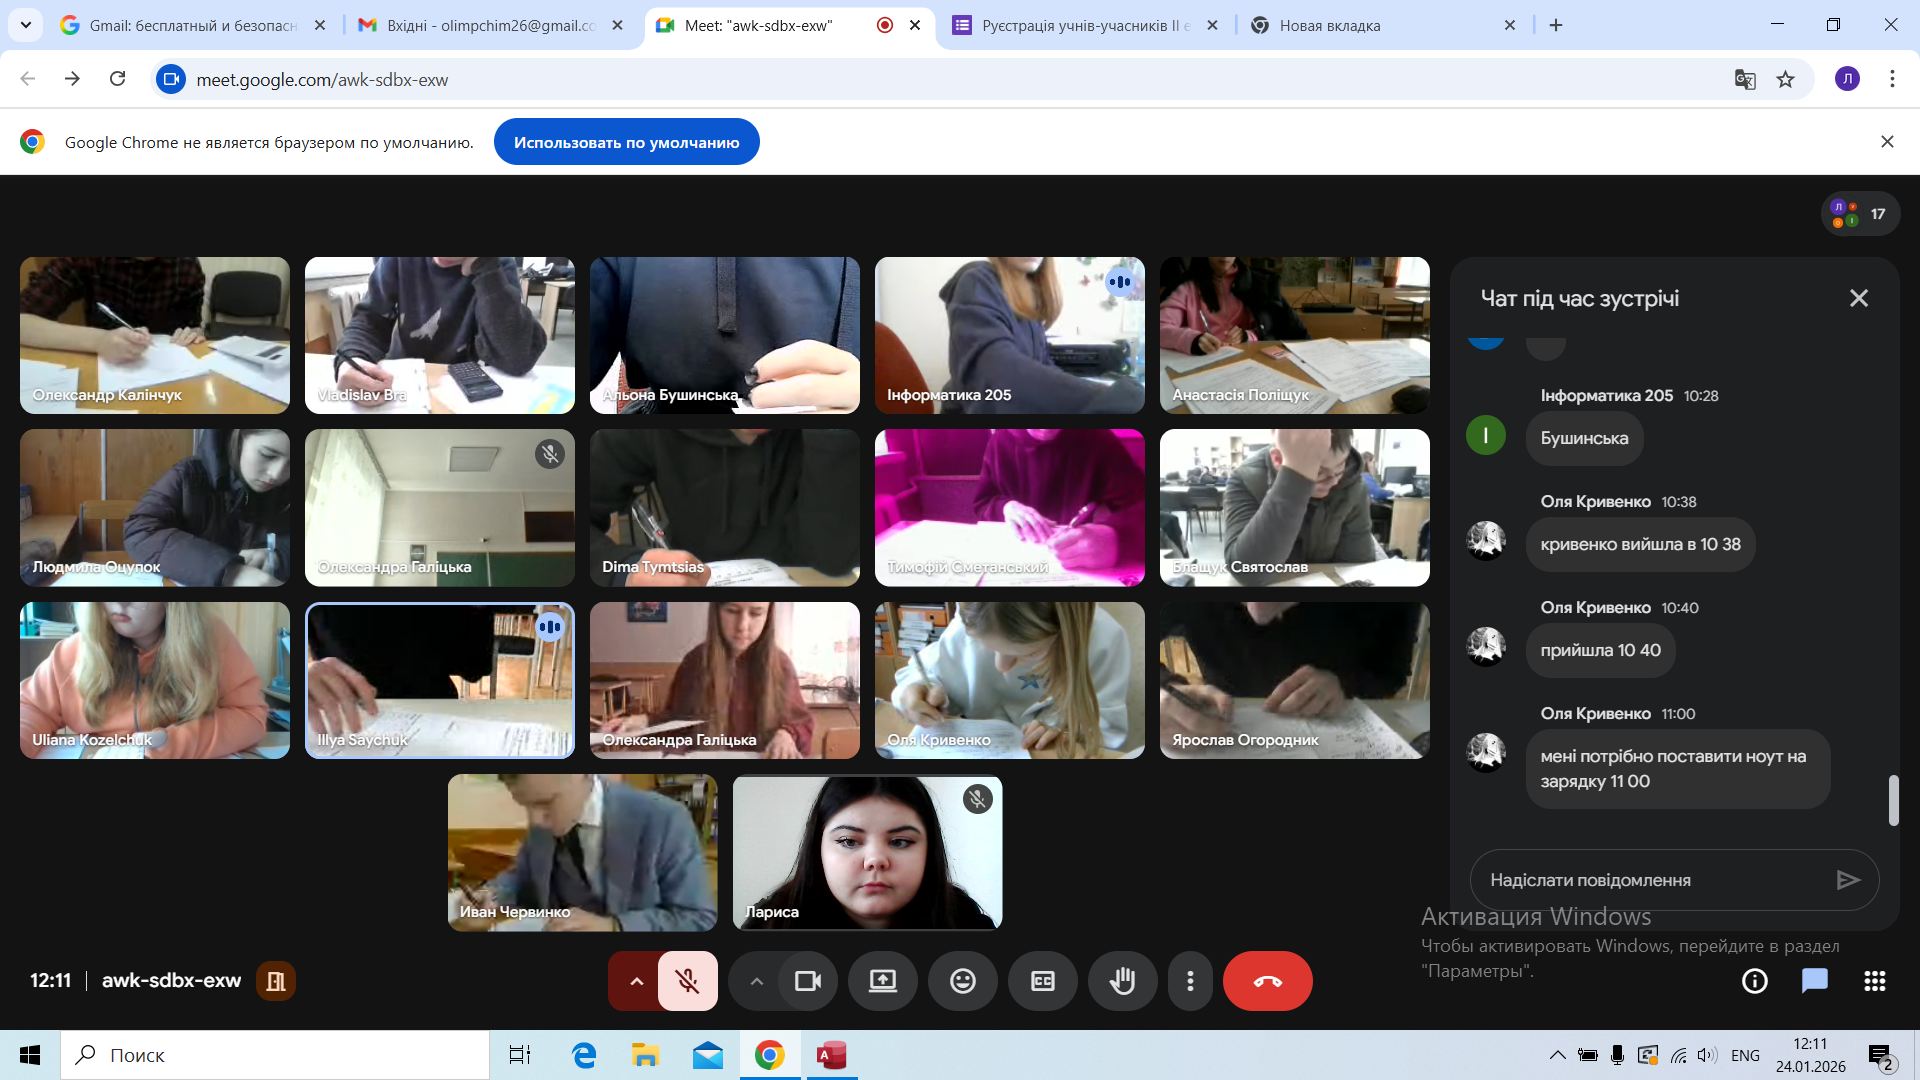This screenshot has width=1920, height=1080.
Task: Click the present screen icon
Action: (x=882, y=981)
